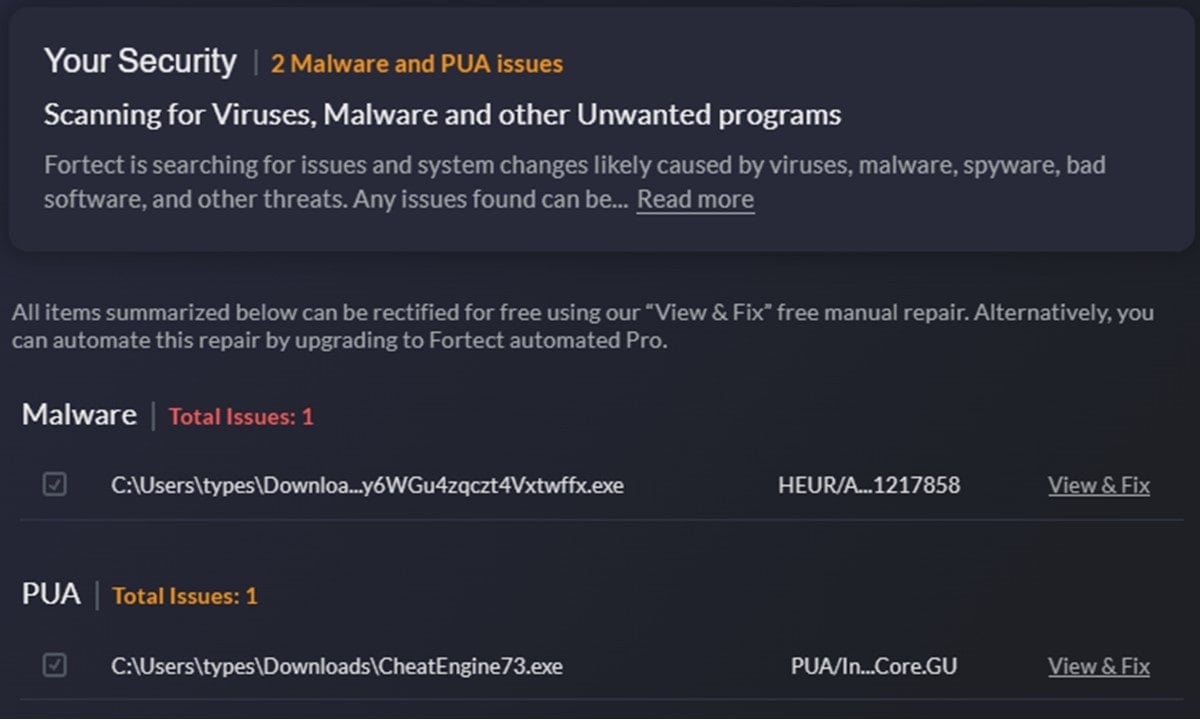
Task: Click the Malware section heading
Action: click(x=79, y=415)
